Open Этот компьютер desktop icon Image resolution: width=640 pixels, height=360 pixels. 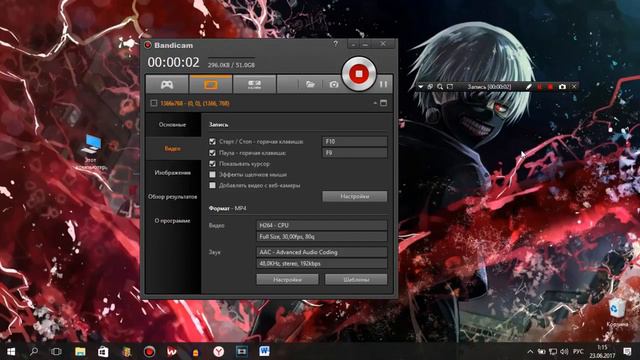(x=91, y=151)
